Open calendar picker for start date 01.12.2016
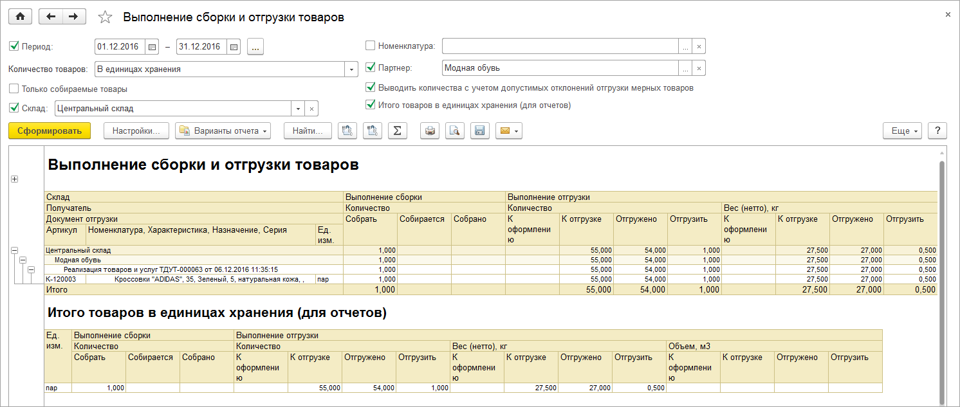The width and height of the screenshot is (960, 407). click(152, 46)
